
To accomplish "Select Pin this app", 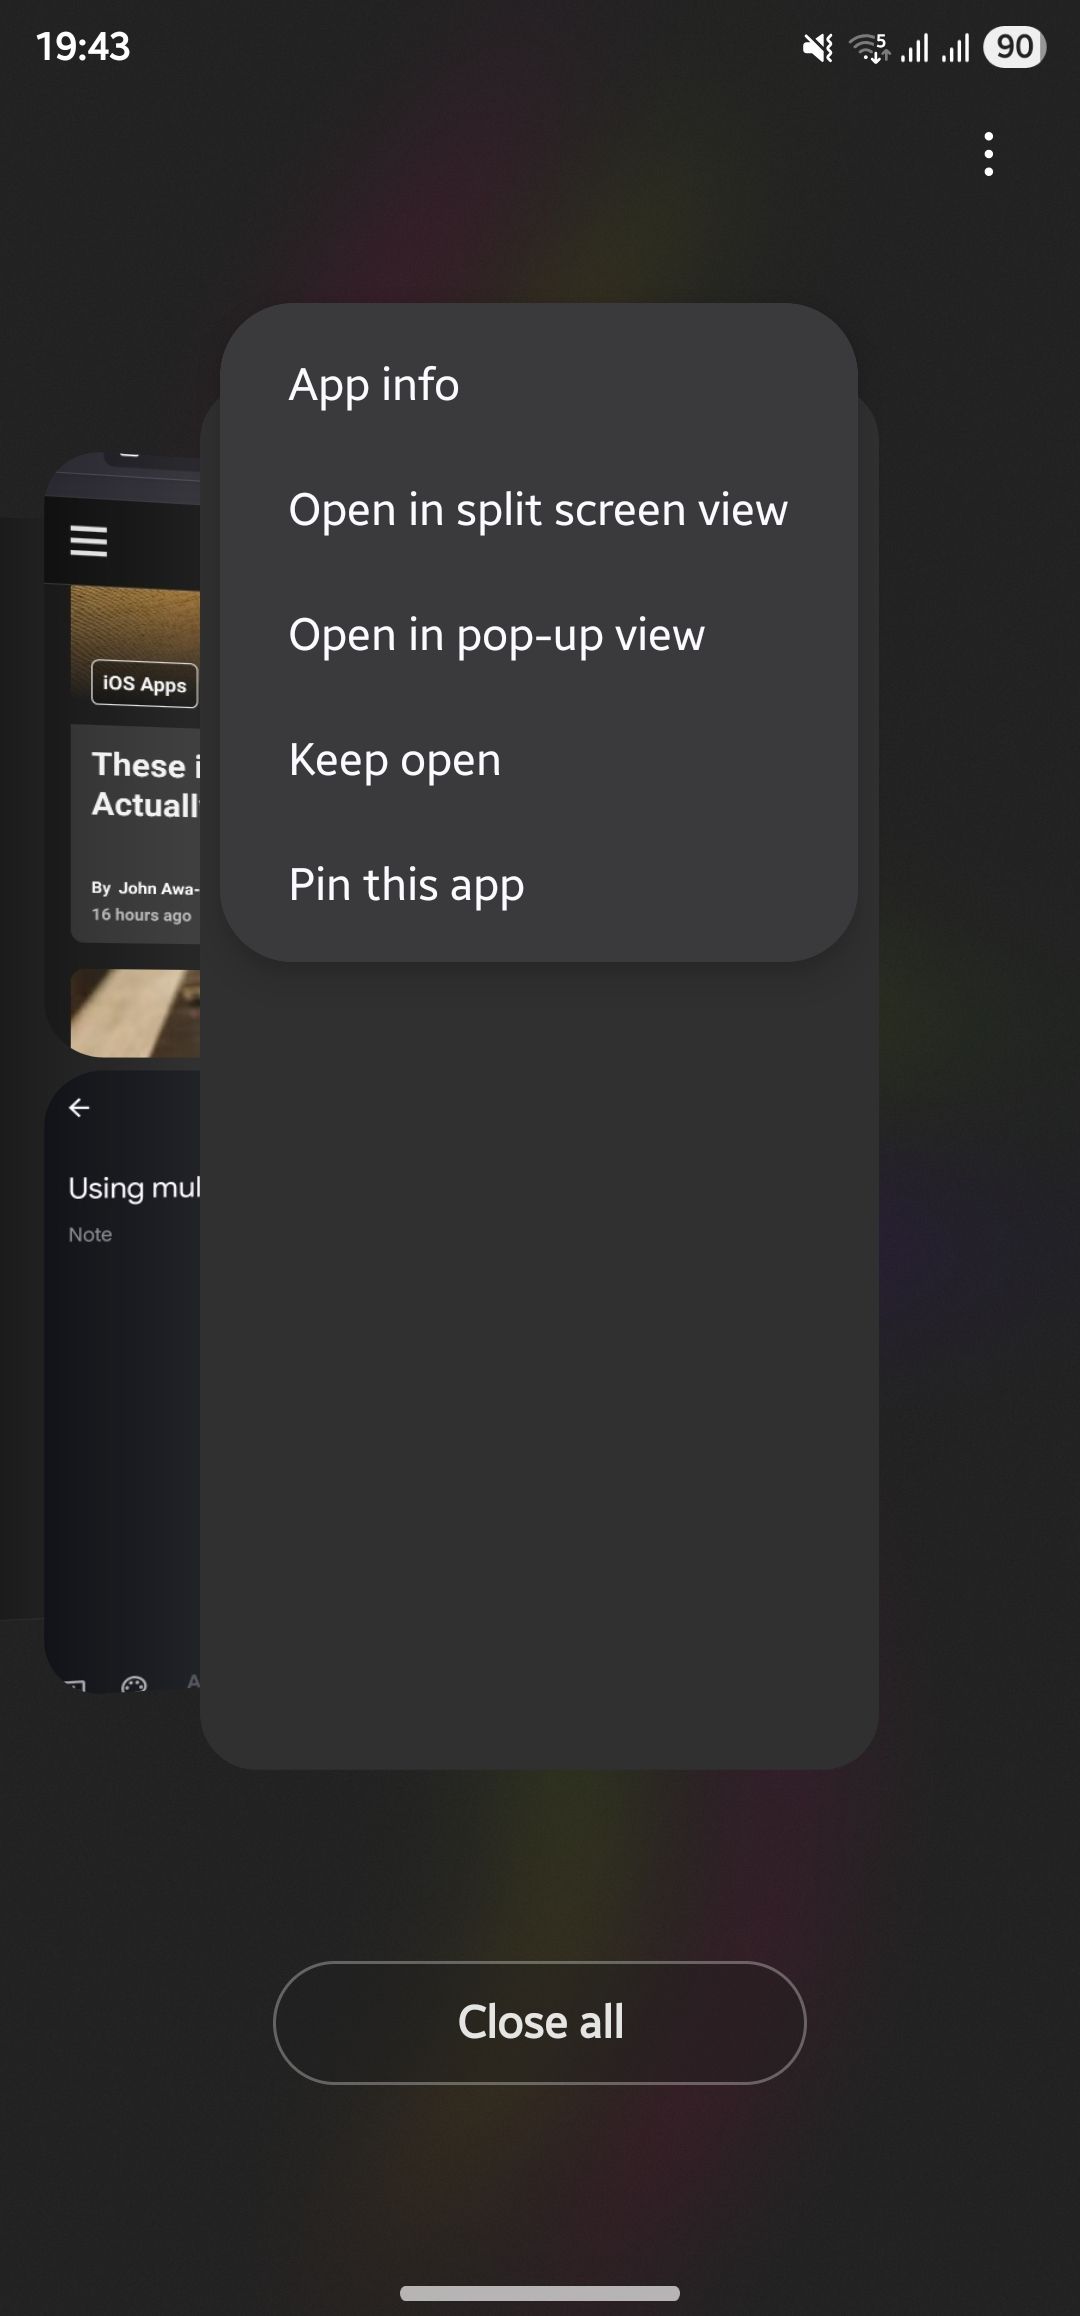I will coord(539,885).
